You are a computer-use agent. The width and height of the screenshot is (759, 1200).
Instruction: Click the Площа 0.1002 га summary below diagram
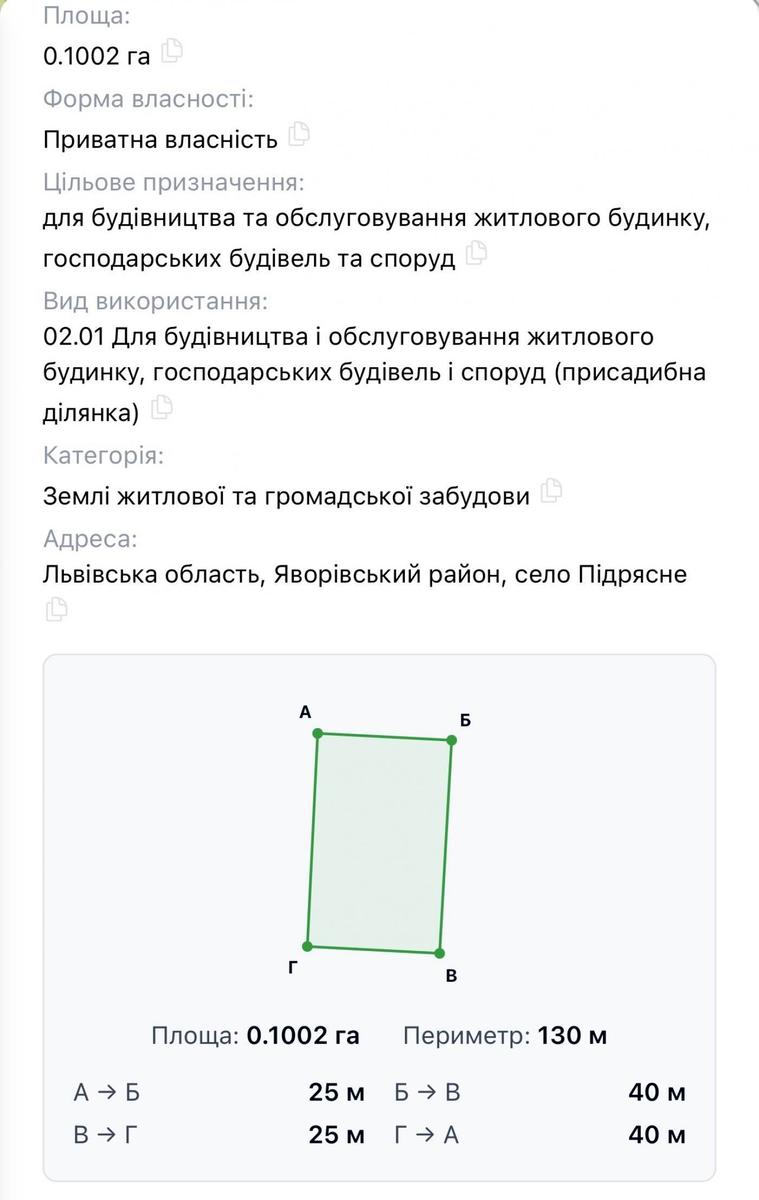pos(255,1035)
